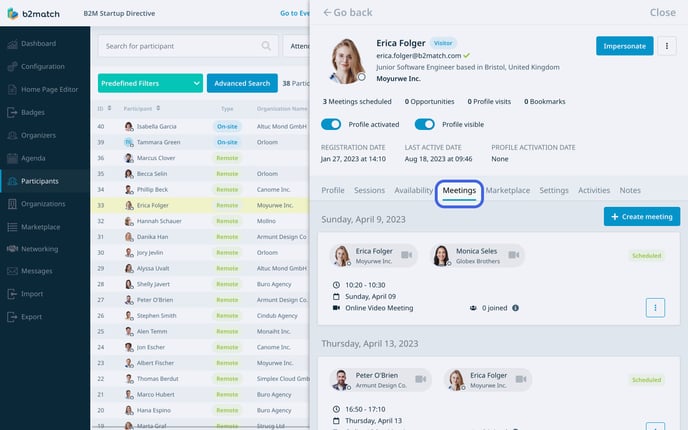Click the three-dot menu beside Impersonate
The width and height of the screenshot is (688, 430).
point(668,46)
